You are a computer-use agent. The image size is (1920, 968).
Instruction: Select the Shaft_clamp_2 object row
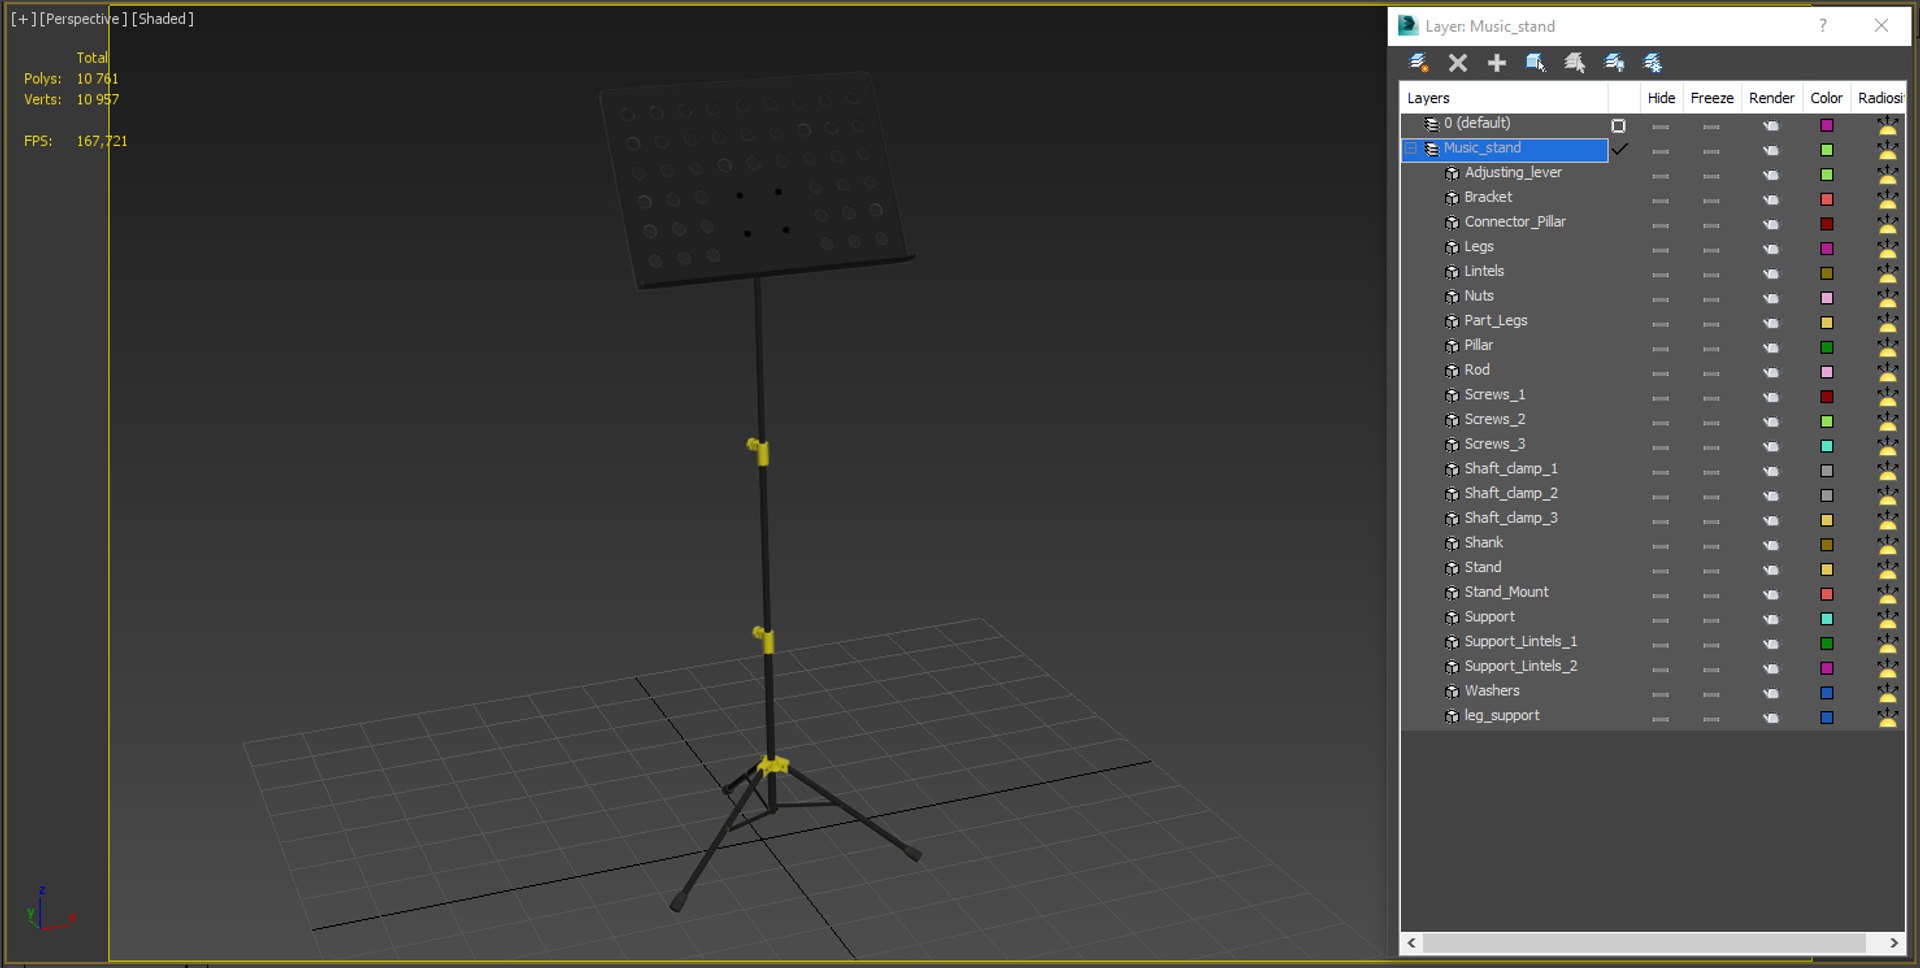coord(1511,493)
